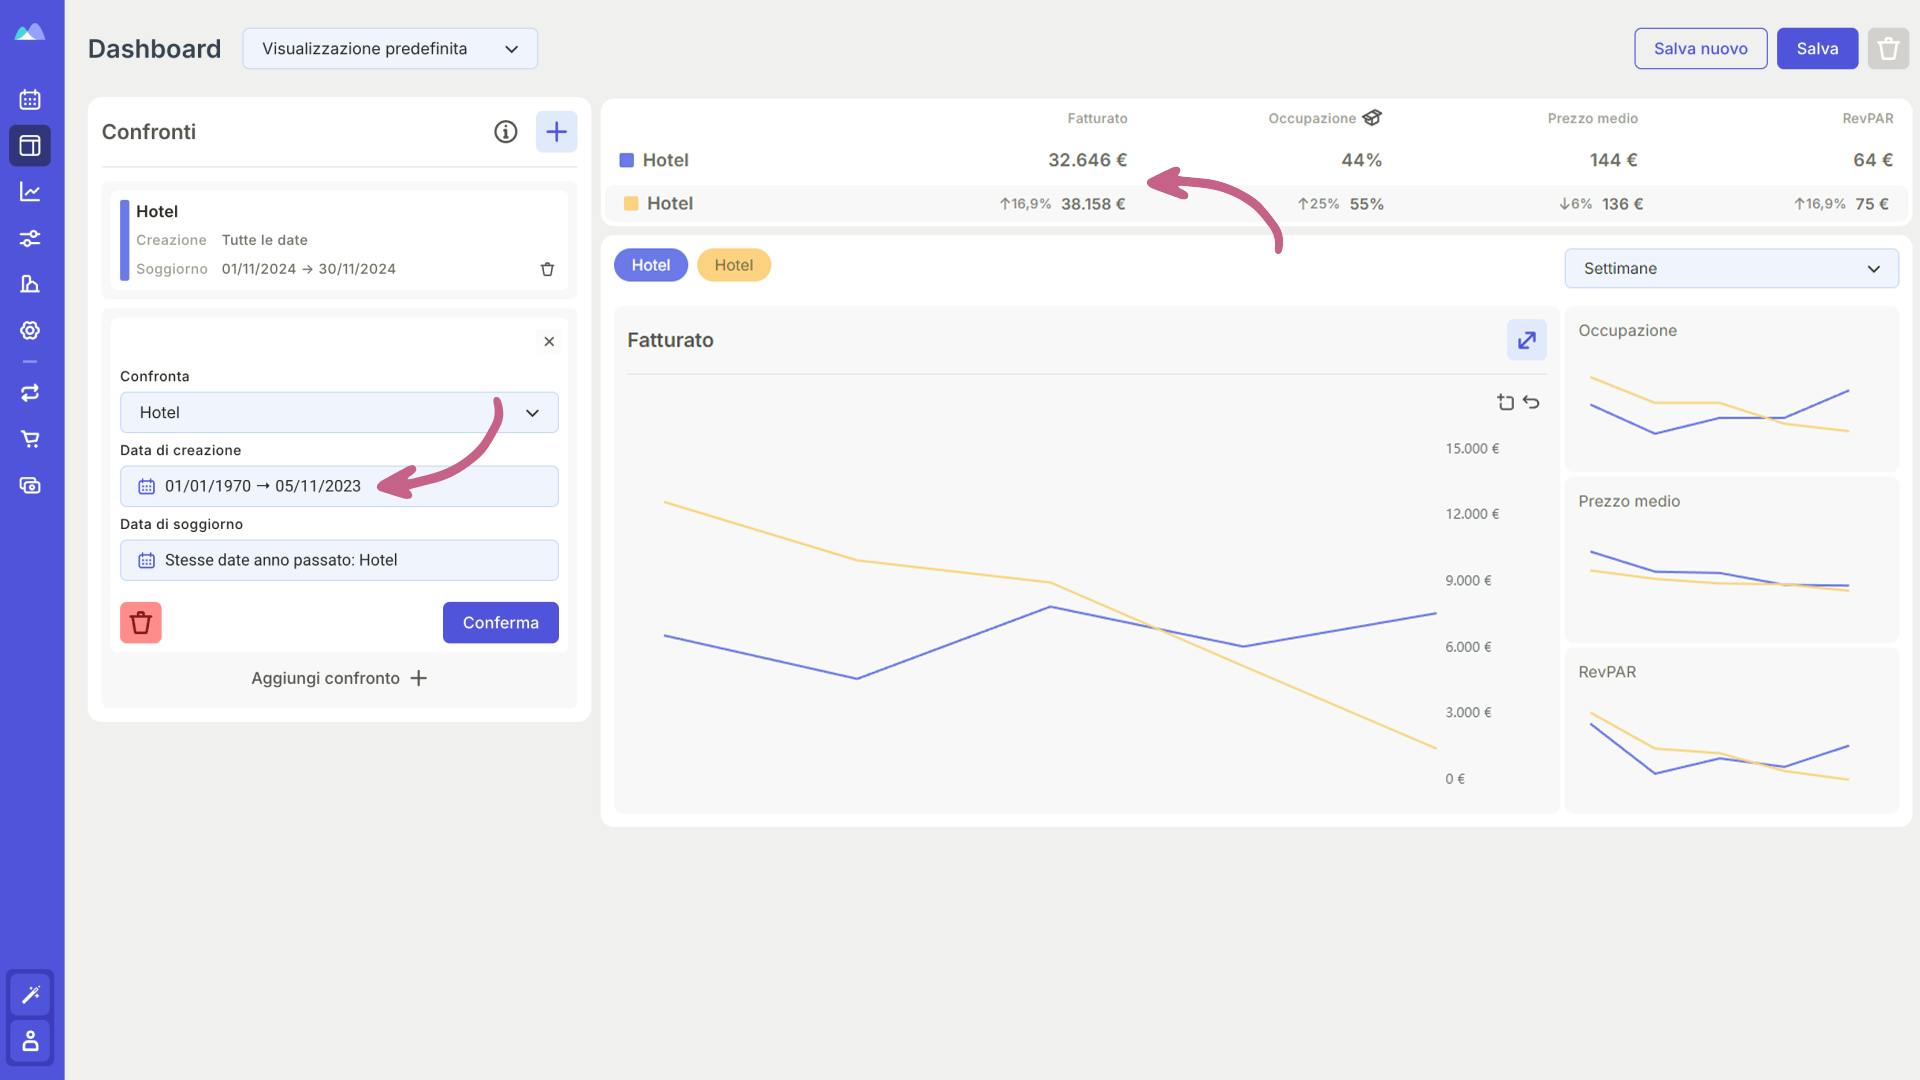Toggle the blue Hotel series pill
The height and width of the screenshot is (1080, 1920).
tap(651, 265)
